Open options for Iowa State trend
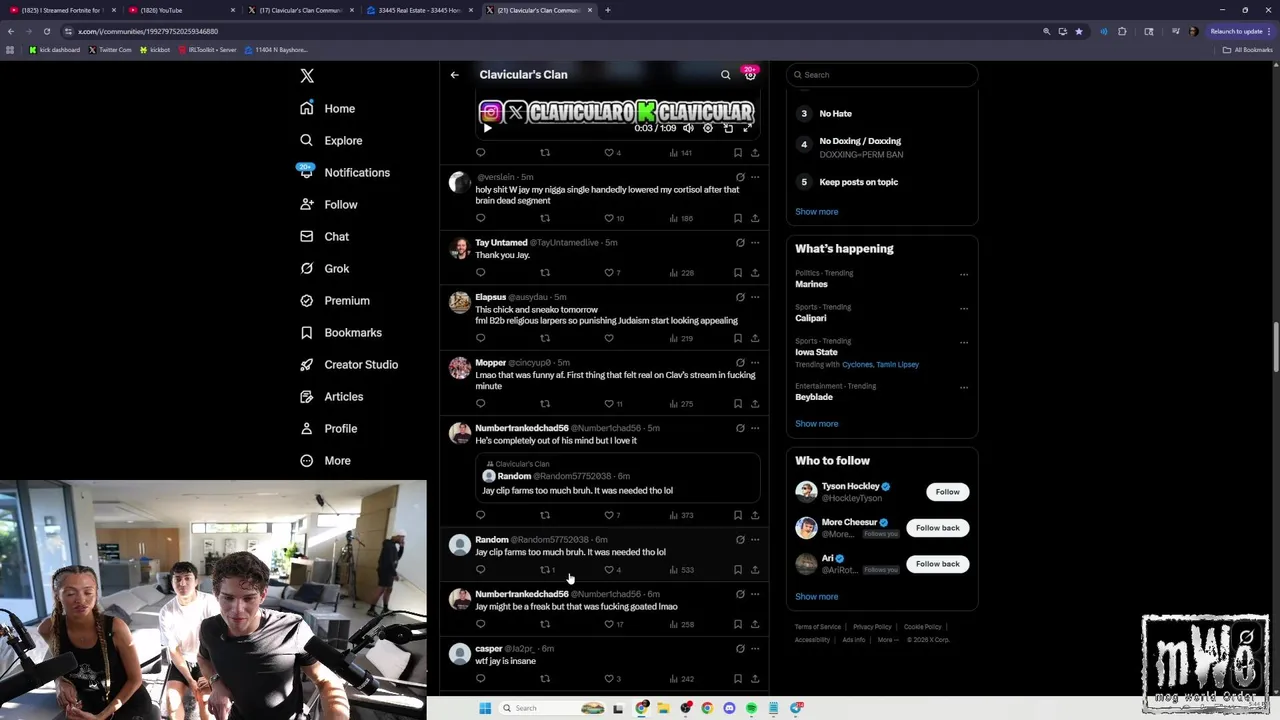 coord(964,342)
